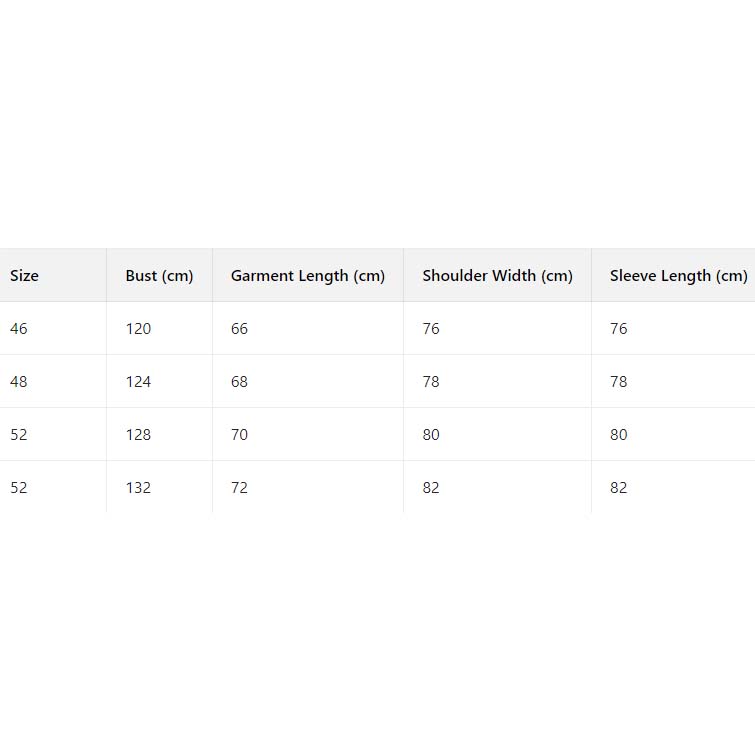The height and width of the screenshot is (755, 755).
Task: Select the shoulder width 76 cell
Action: (431, 329)
